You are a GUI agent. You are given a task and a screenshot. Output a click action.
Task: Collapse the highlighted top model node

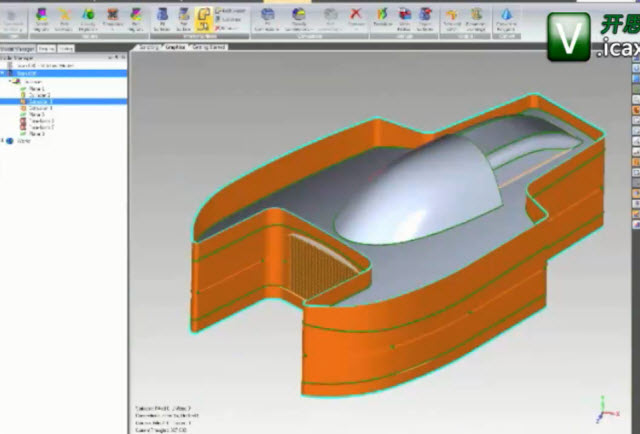[x=4, y=73]
